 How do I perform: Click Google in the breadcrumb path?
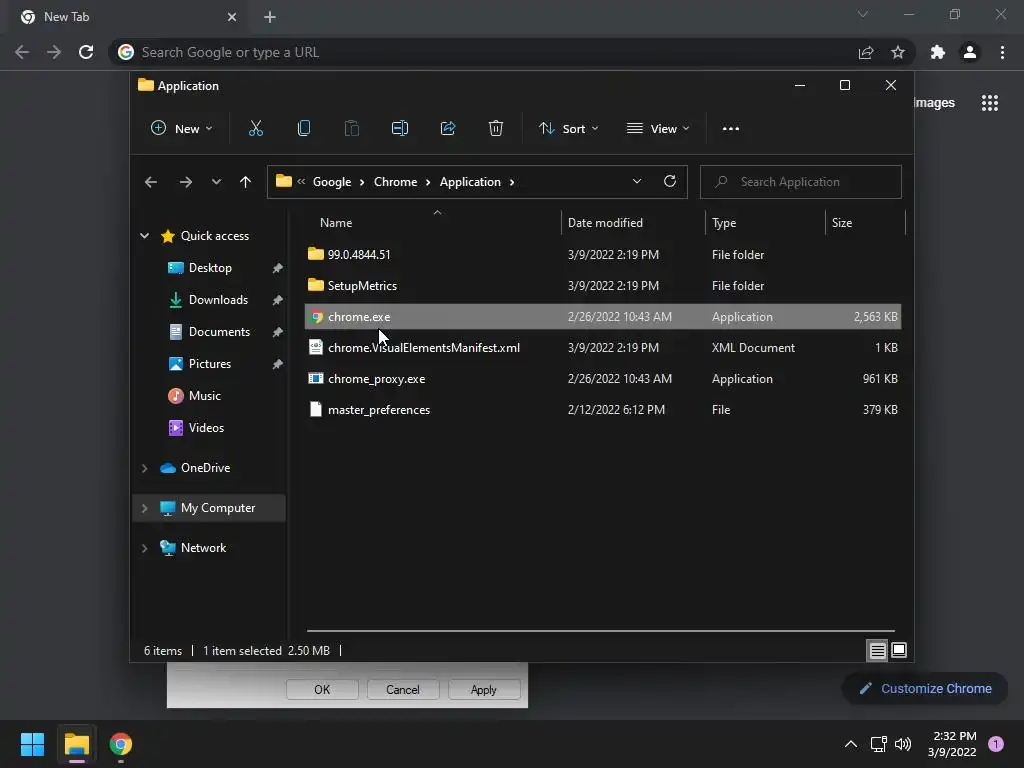(x=332, y=182)
